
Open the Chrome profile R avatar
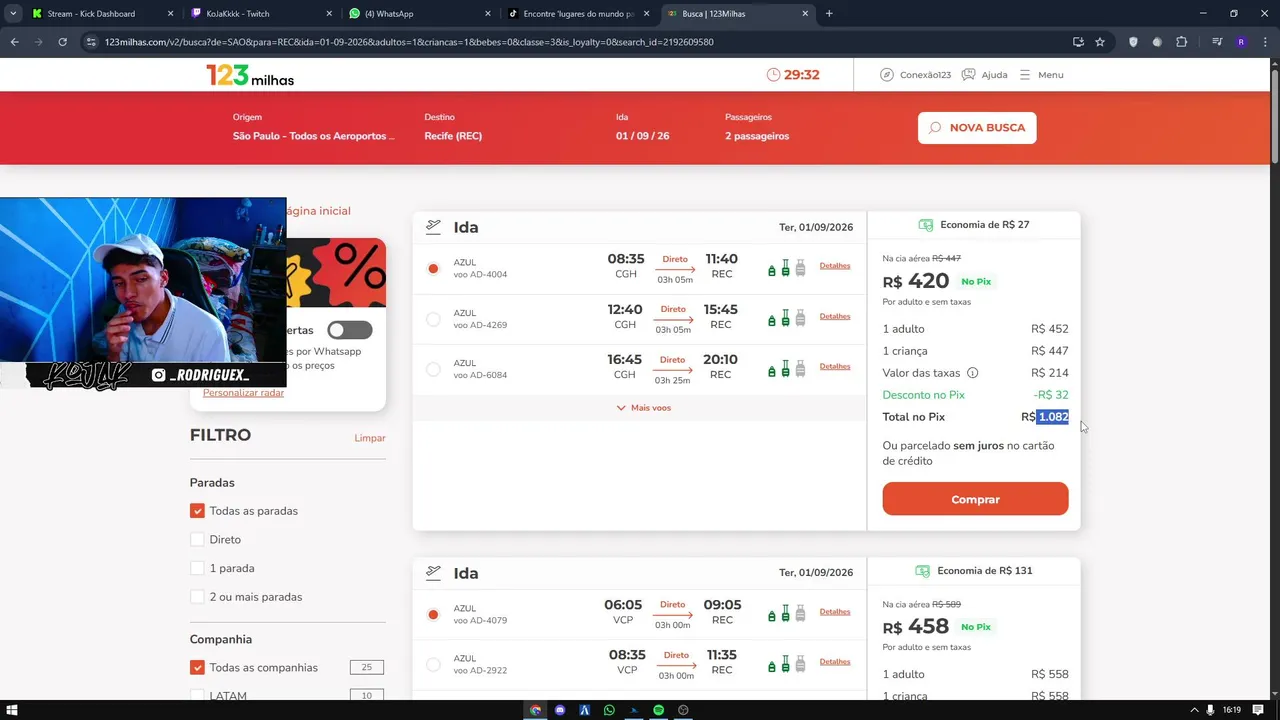[1241, 42]
